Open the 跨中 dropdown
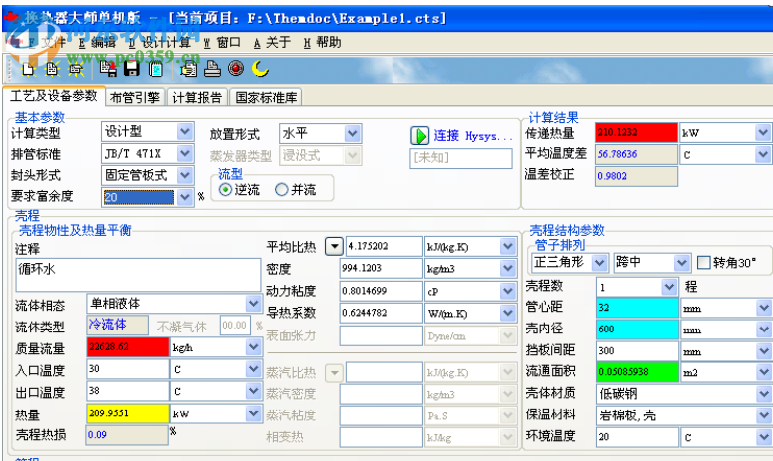Image resolution: width=773 pixels, height=461 pixels. 682,263
